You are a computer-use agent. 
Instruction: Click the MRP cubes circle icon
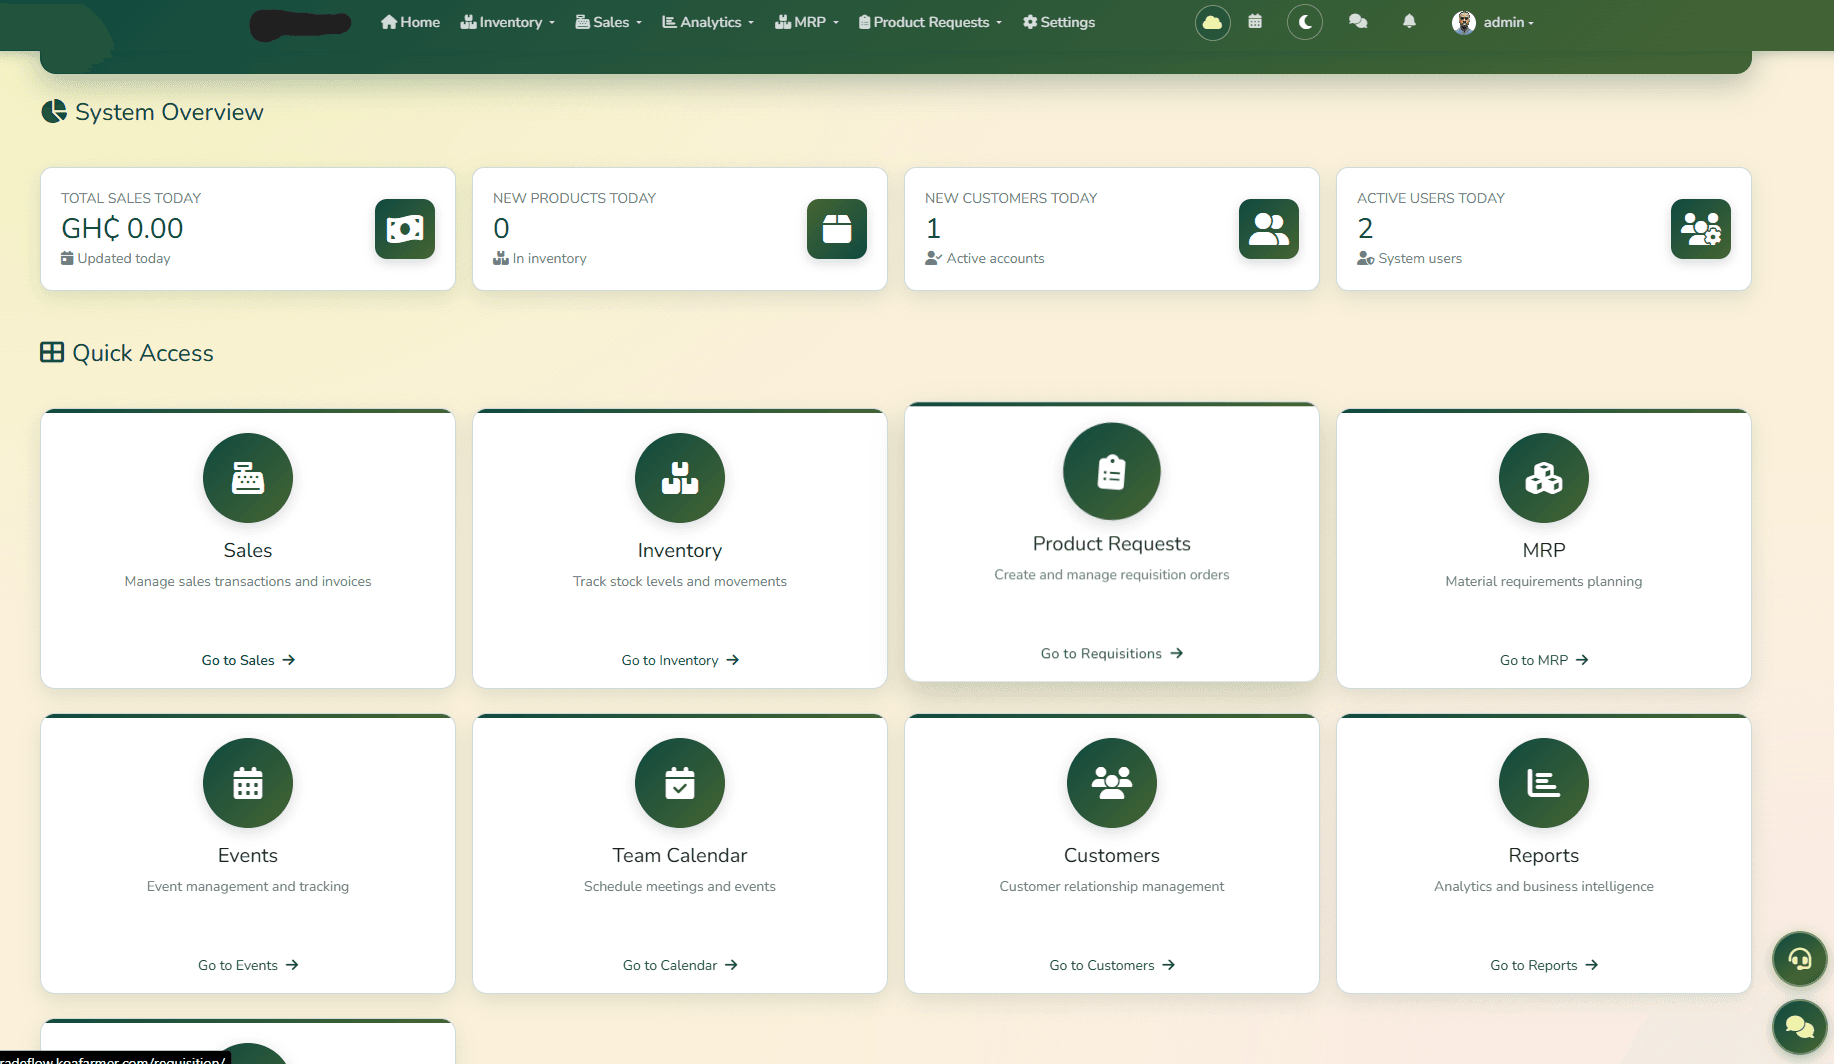coord(1544,478)
